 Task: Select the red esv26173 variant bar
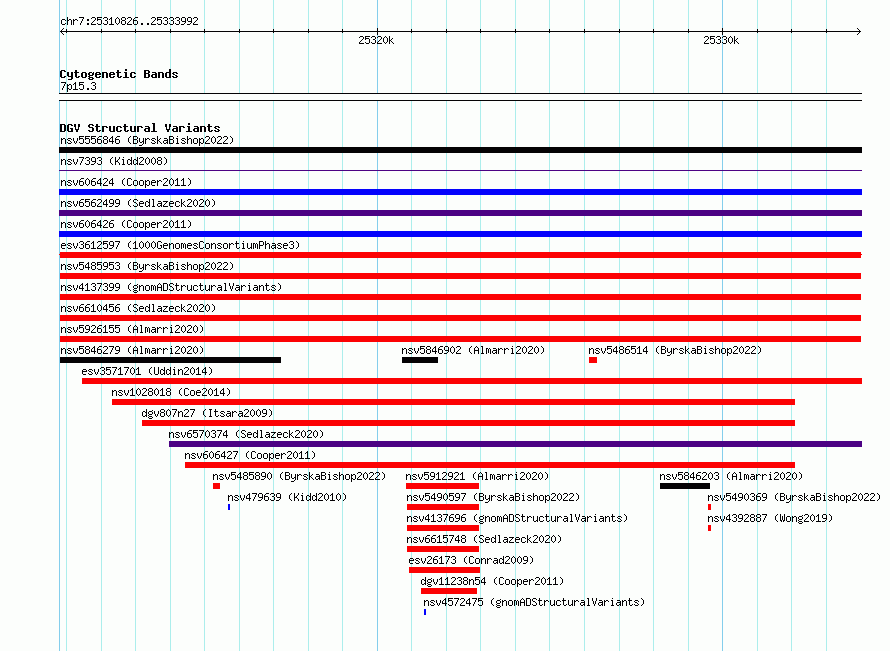[444, 570]
